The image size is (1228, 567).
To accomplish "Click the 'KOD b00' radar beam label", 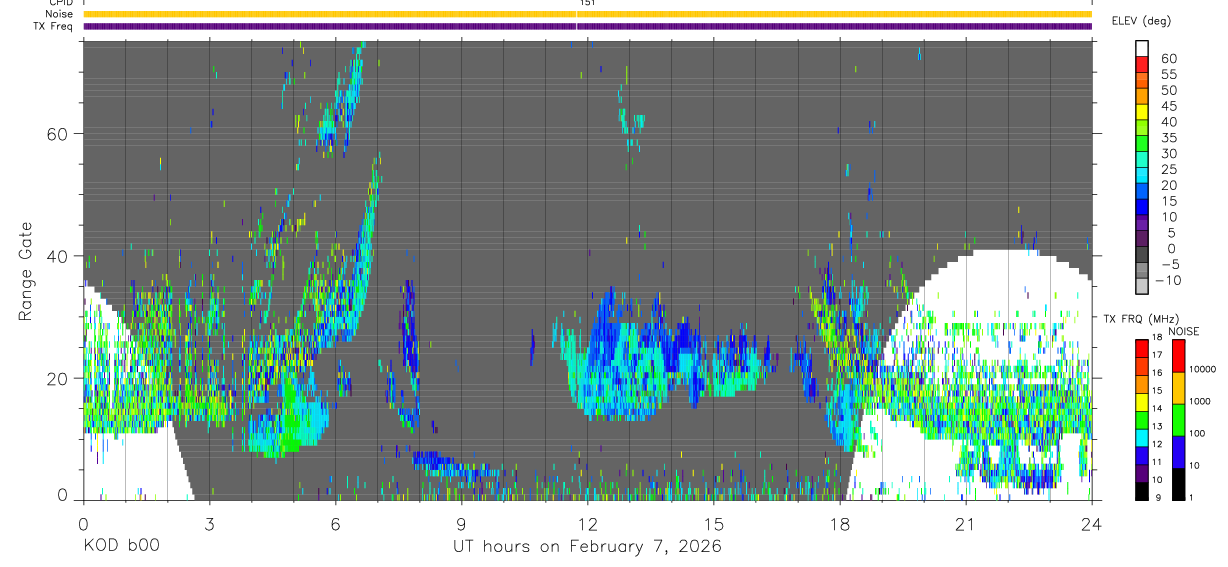I will pyautogui.click(x=121, y=547).
